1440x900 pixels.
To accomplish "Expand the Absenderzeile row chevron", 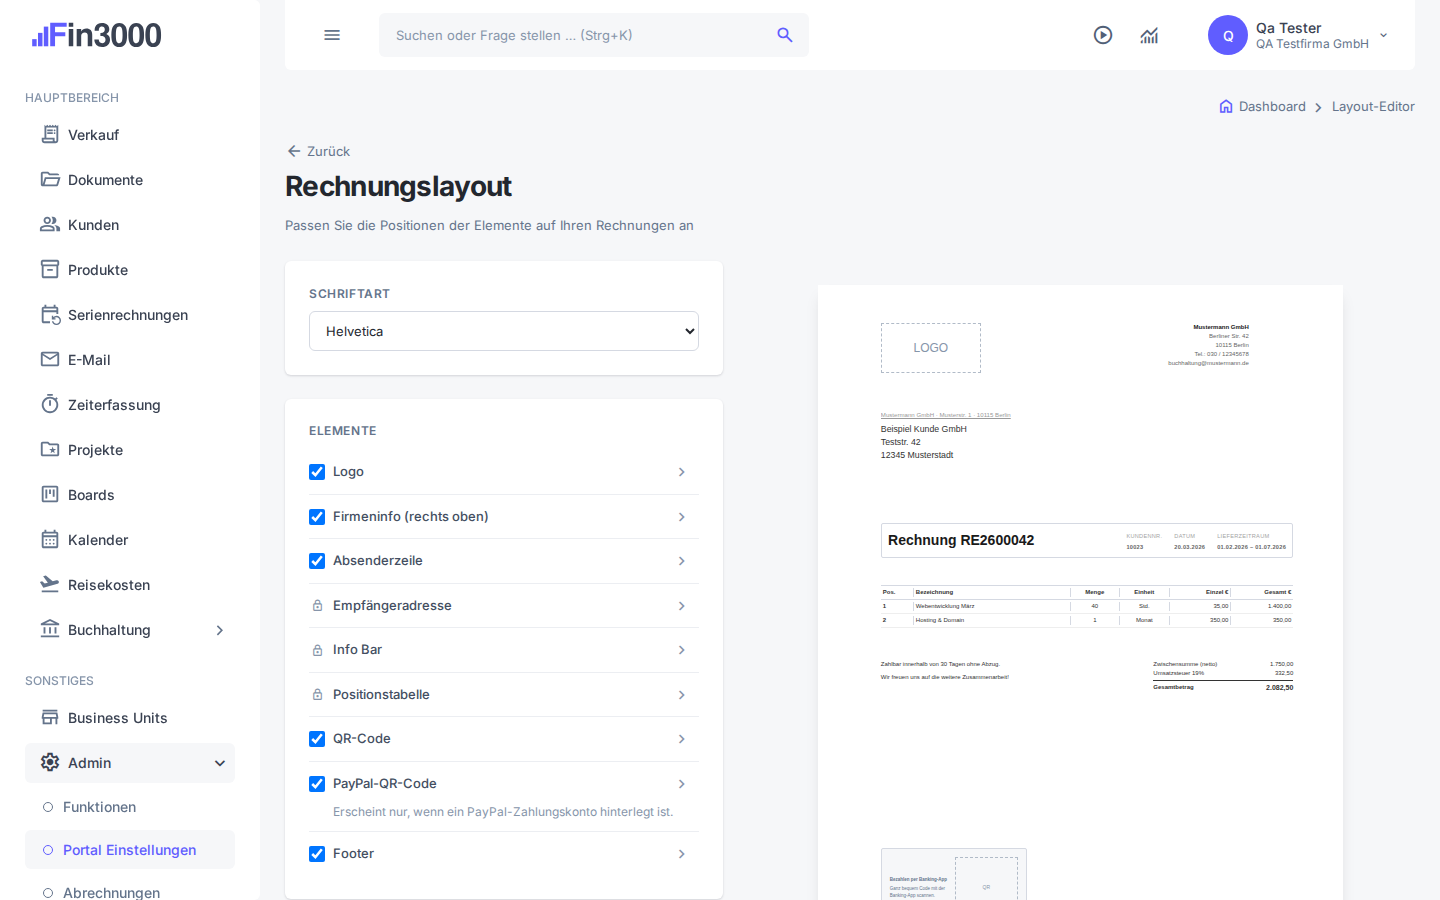I will [682, 561].
